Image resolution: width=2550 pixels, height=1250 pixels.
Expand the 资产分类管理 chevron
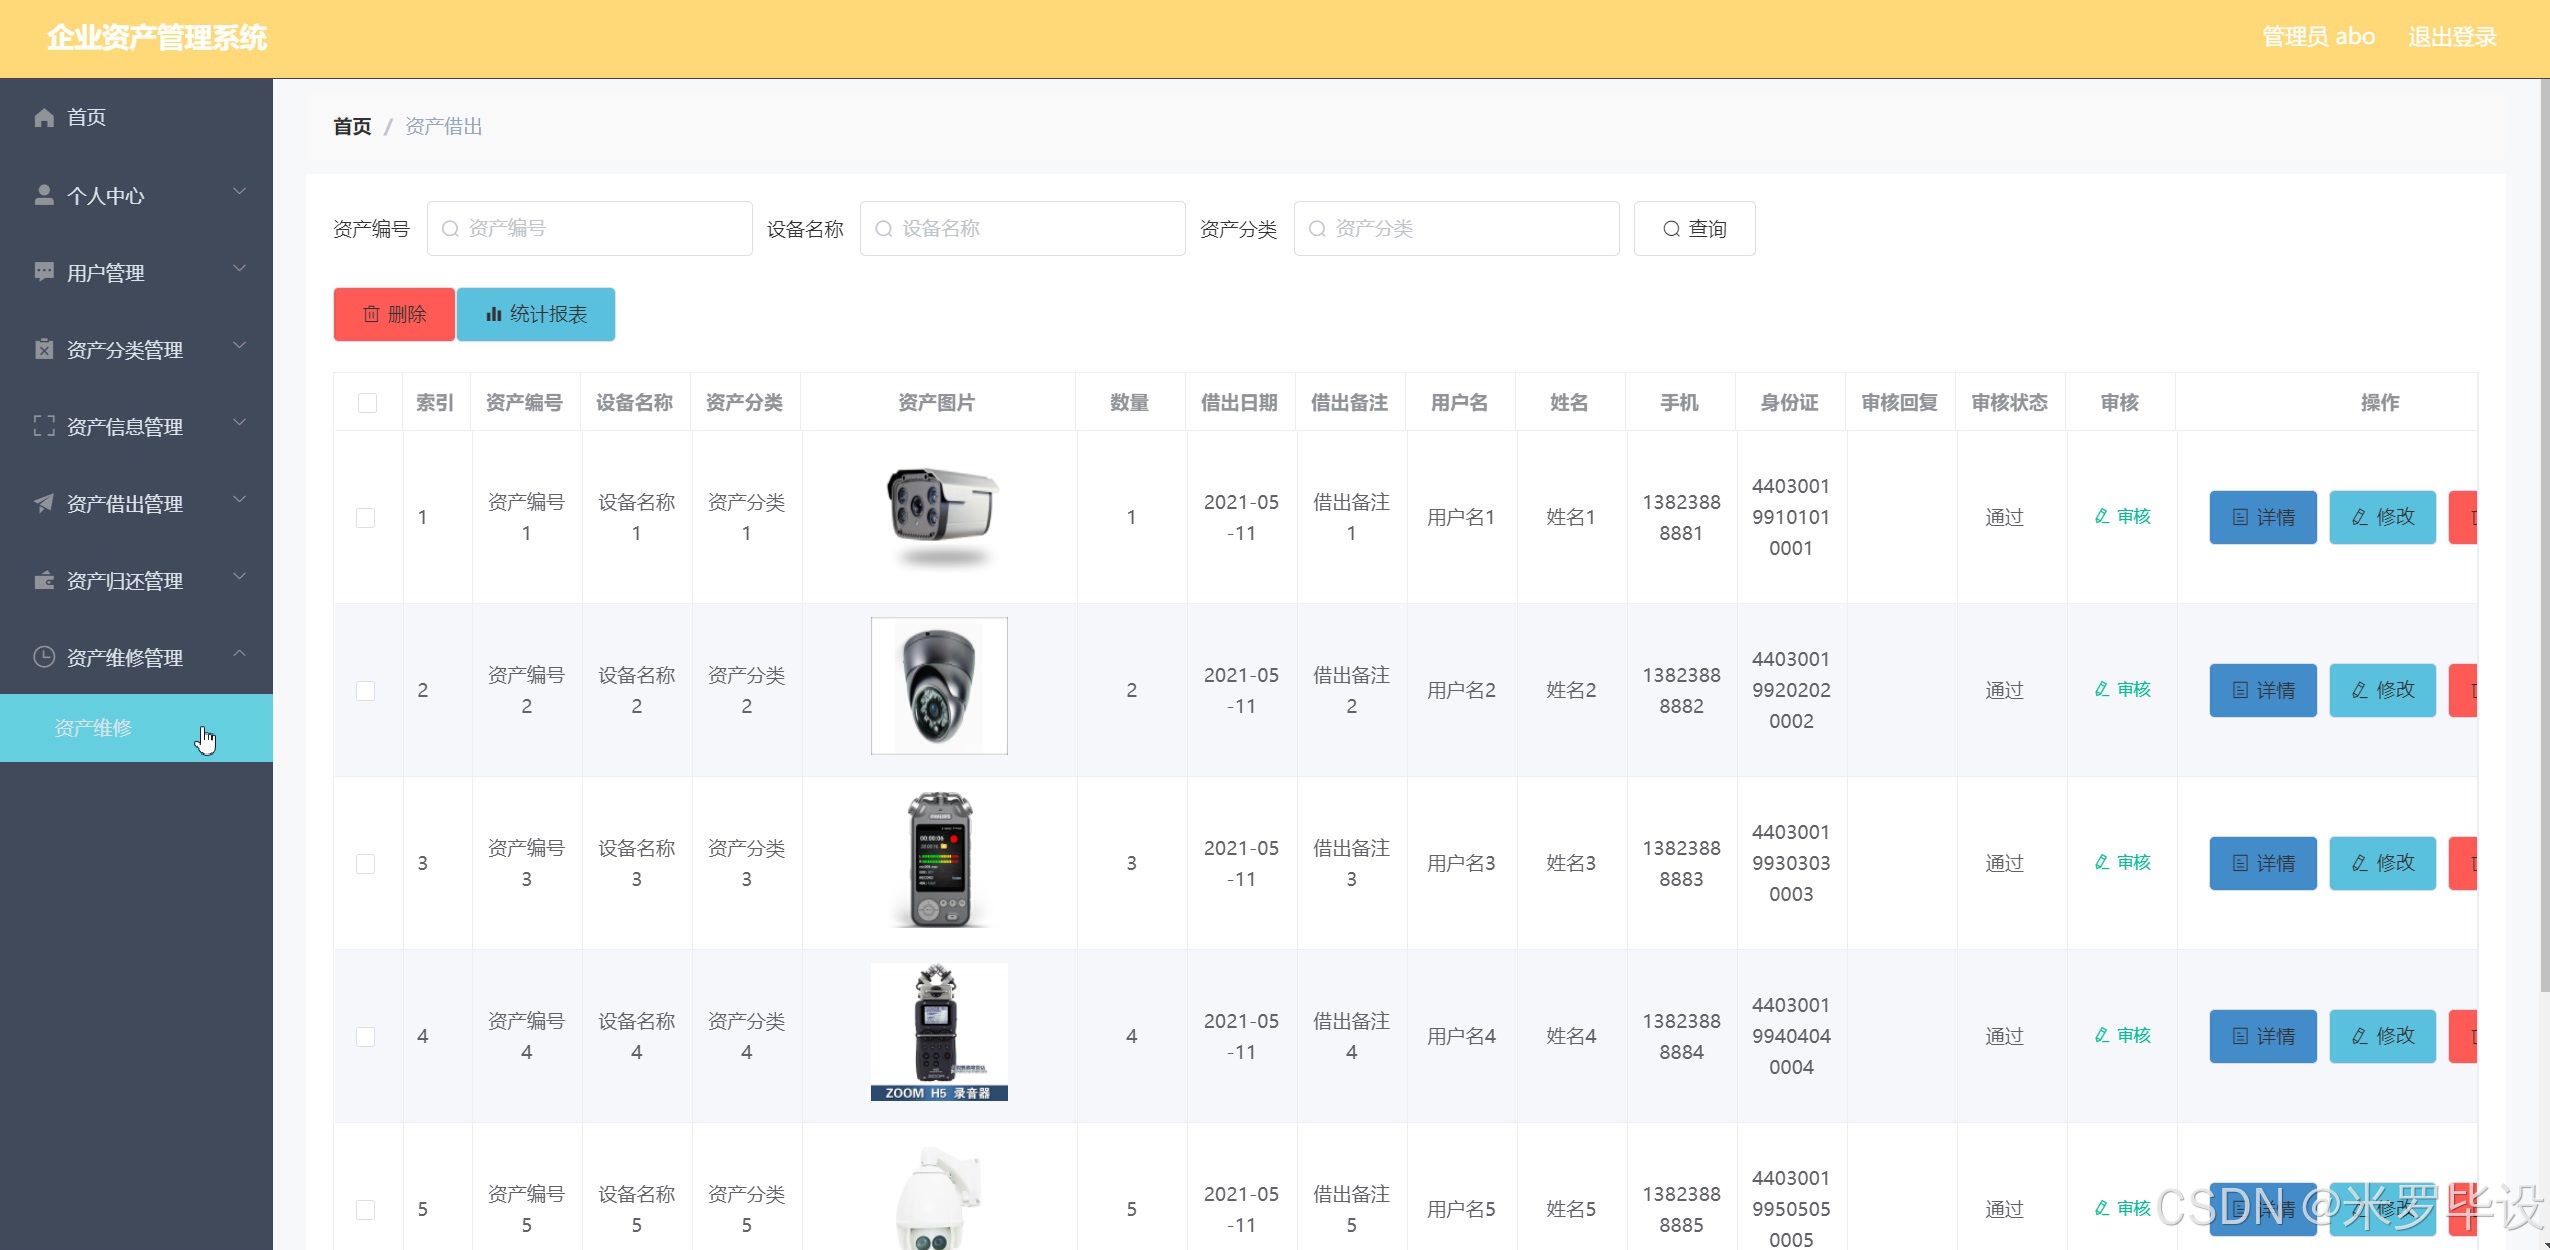click(x=239, y=346)
